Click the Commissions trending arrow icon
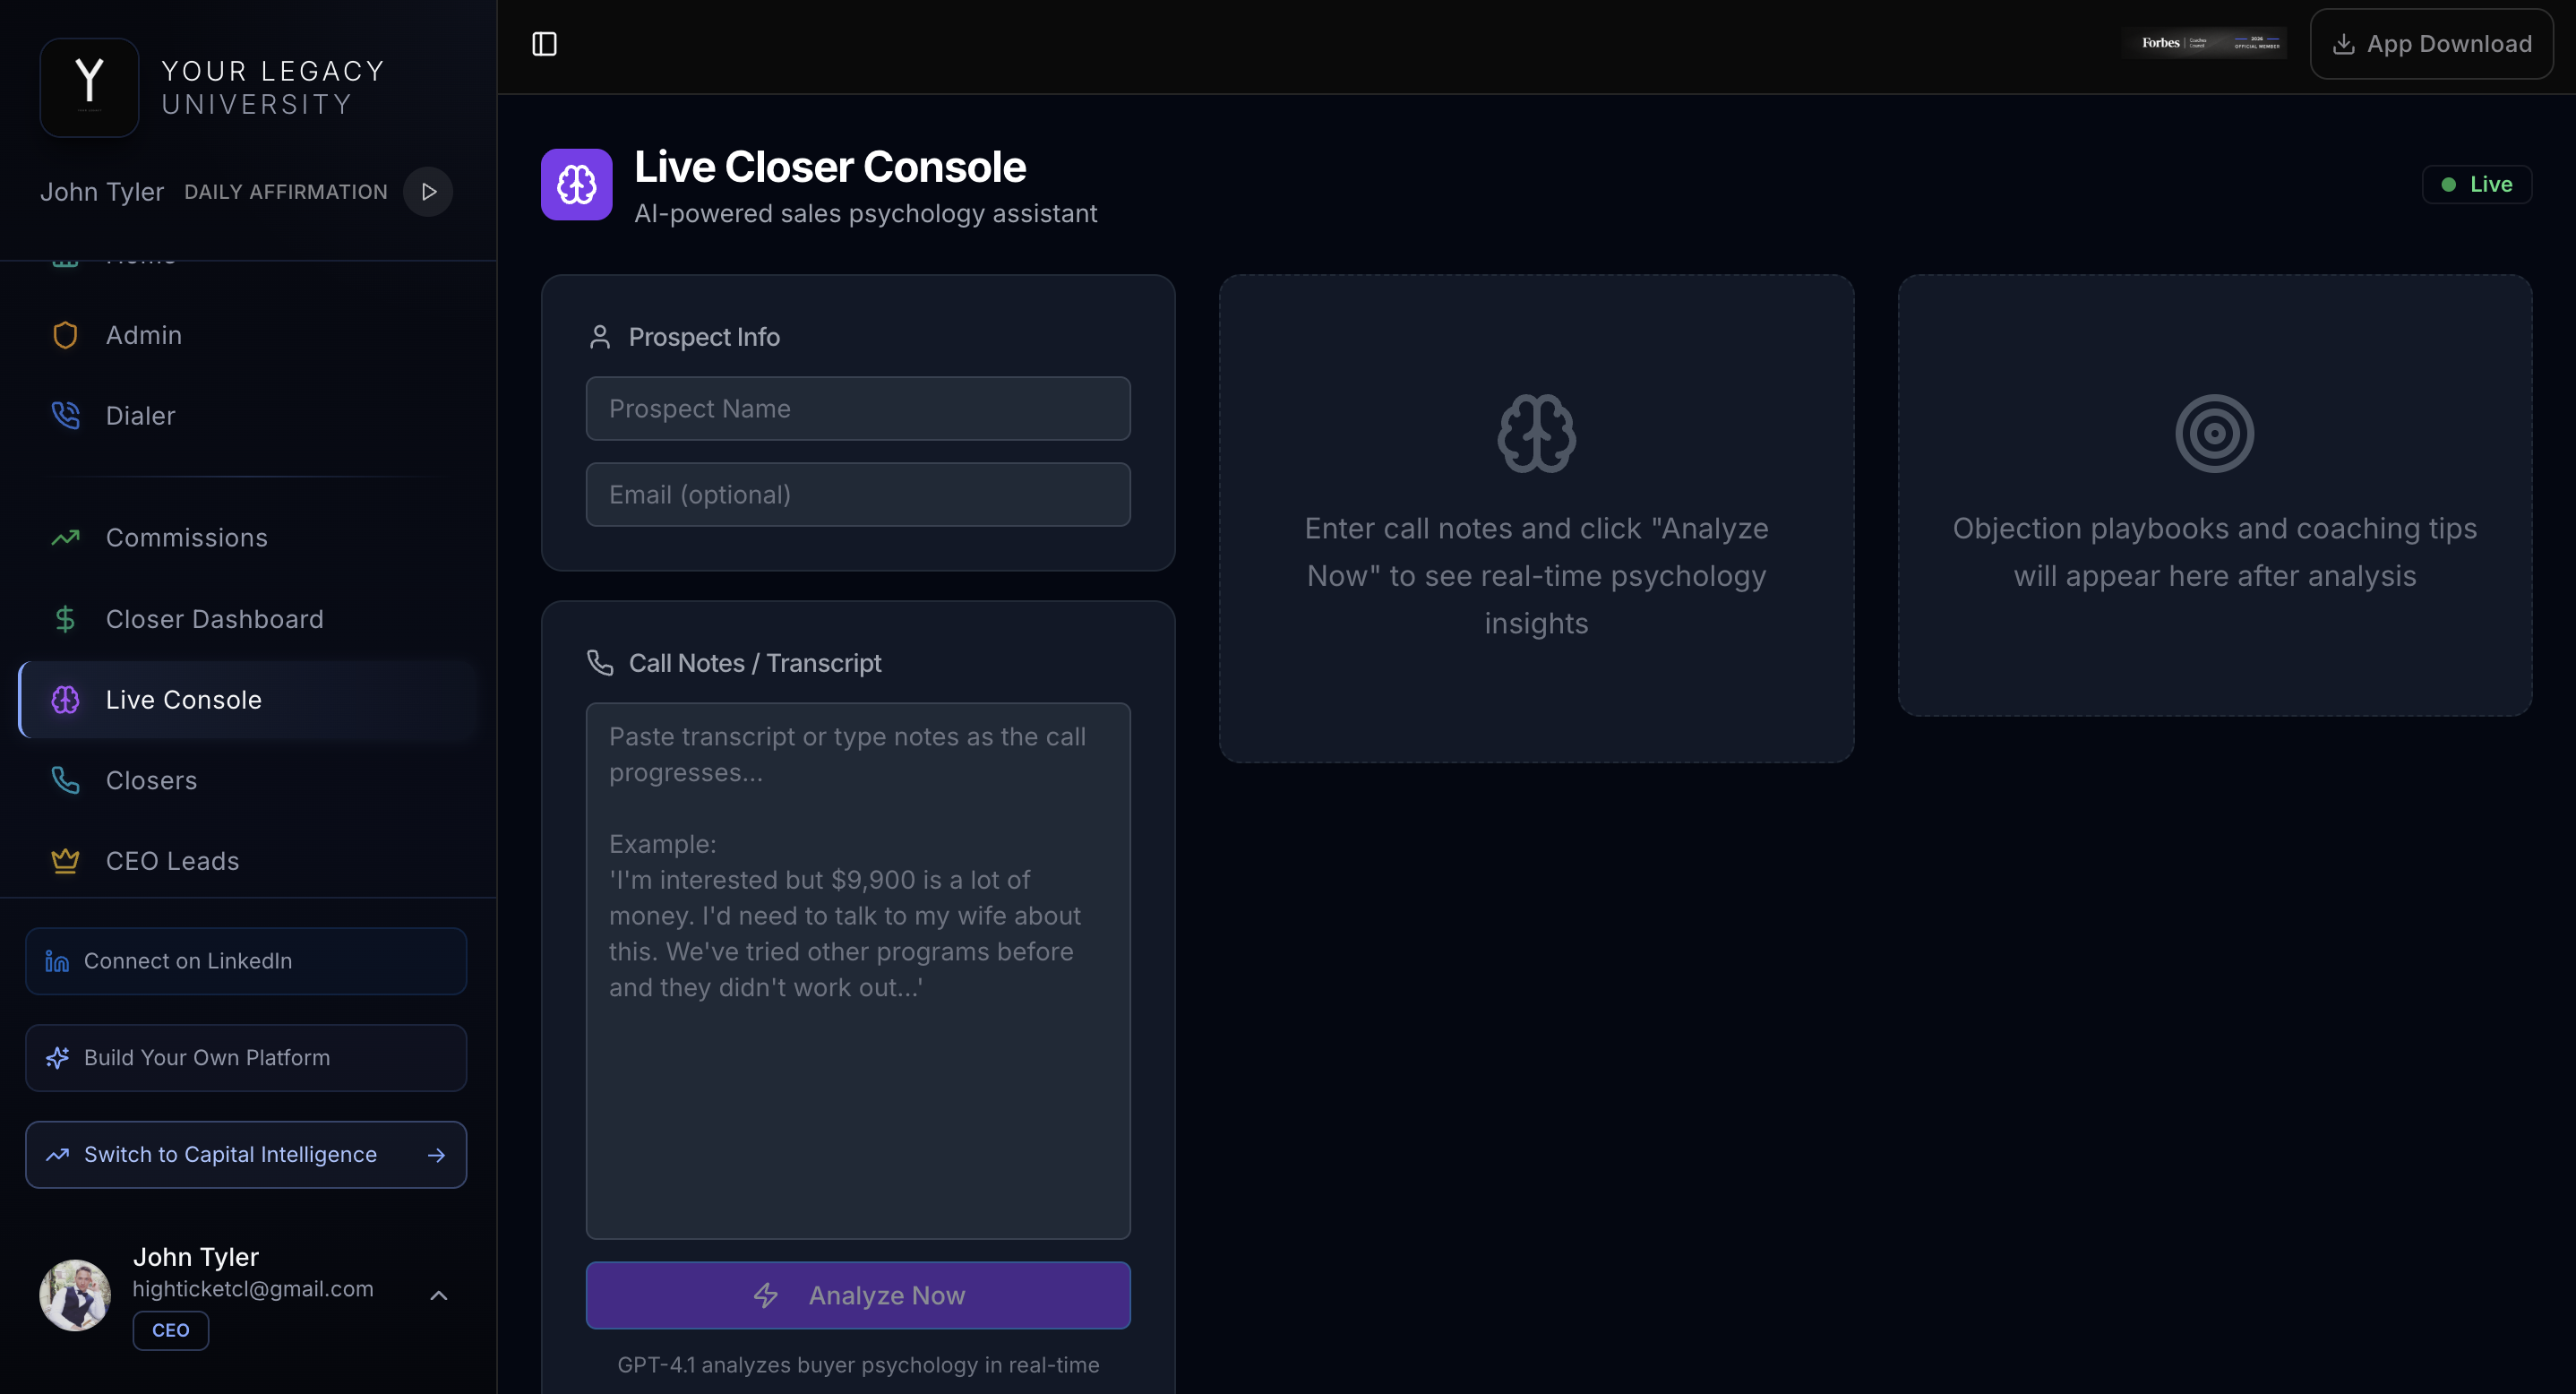The image size is (2576, 1394). click(65, 538)
